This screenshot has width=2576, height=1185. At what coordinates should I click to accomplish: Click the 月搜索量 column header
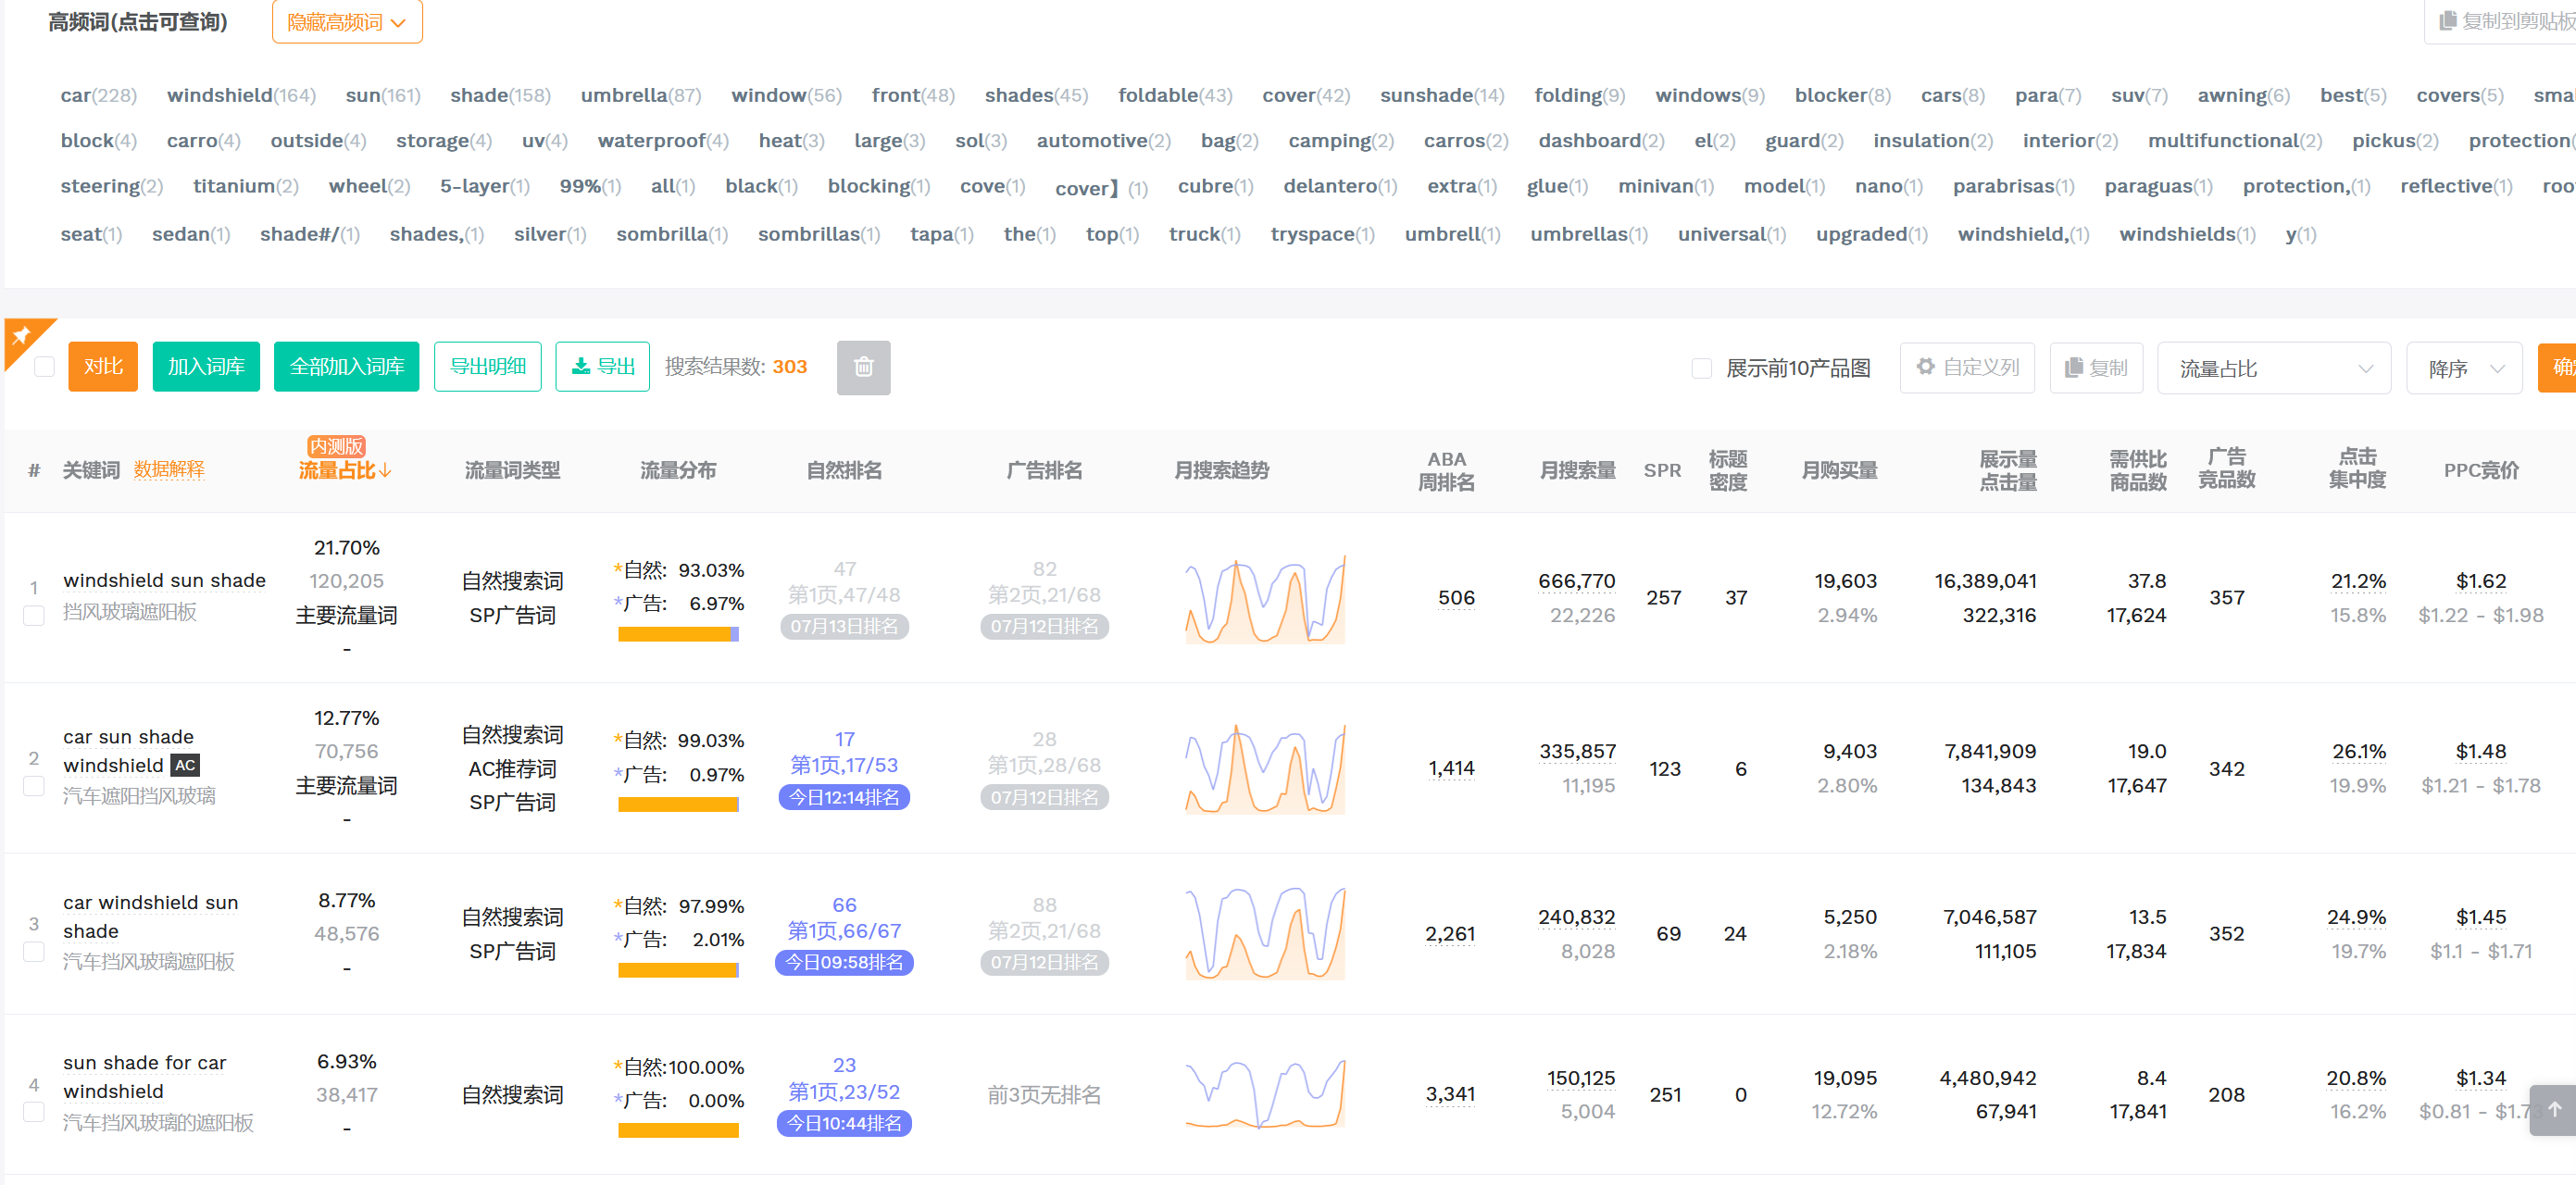point(1577,470)
